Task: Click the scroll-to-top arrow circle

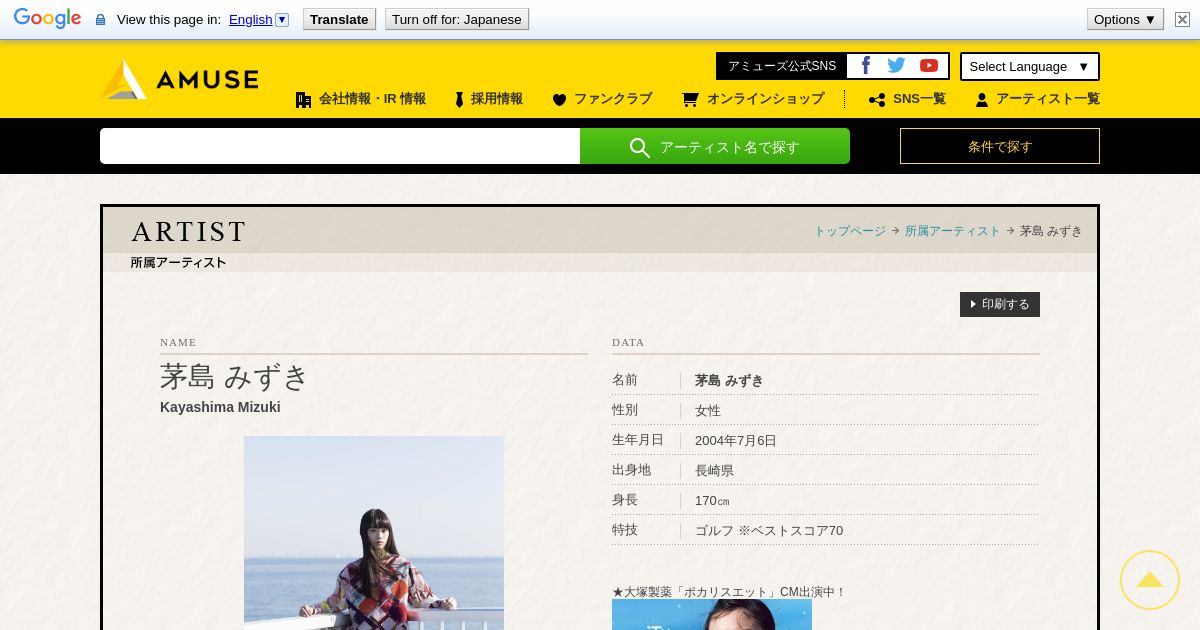Action: (x=1150, y=580)
